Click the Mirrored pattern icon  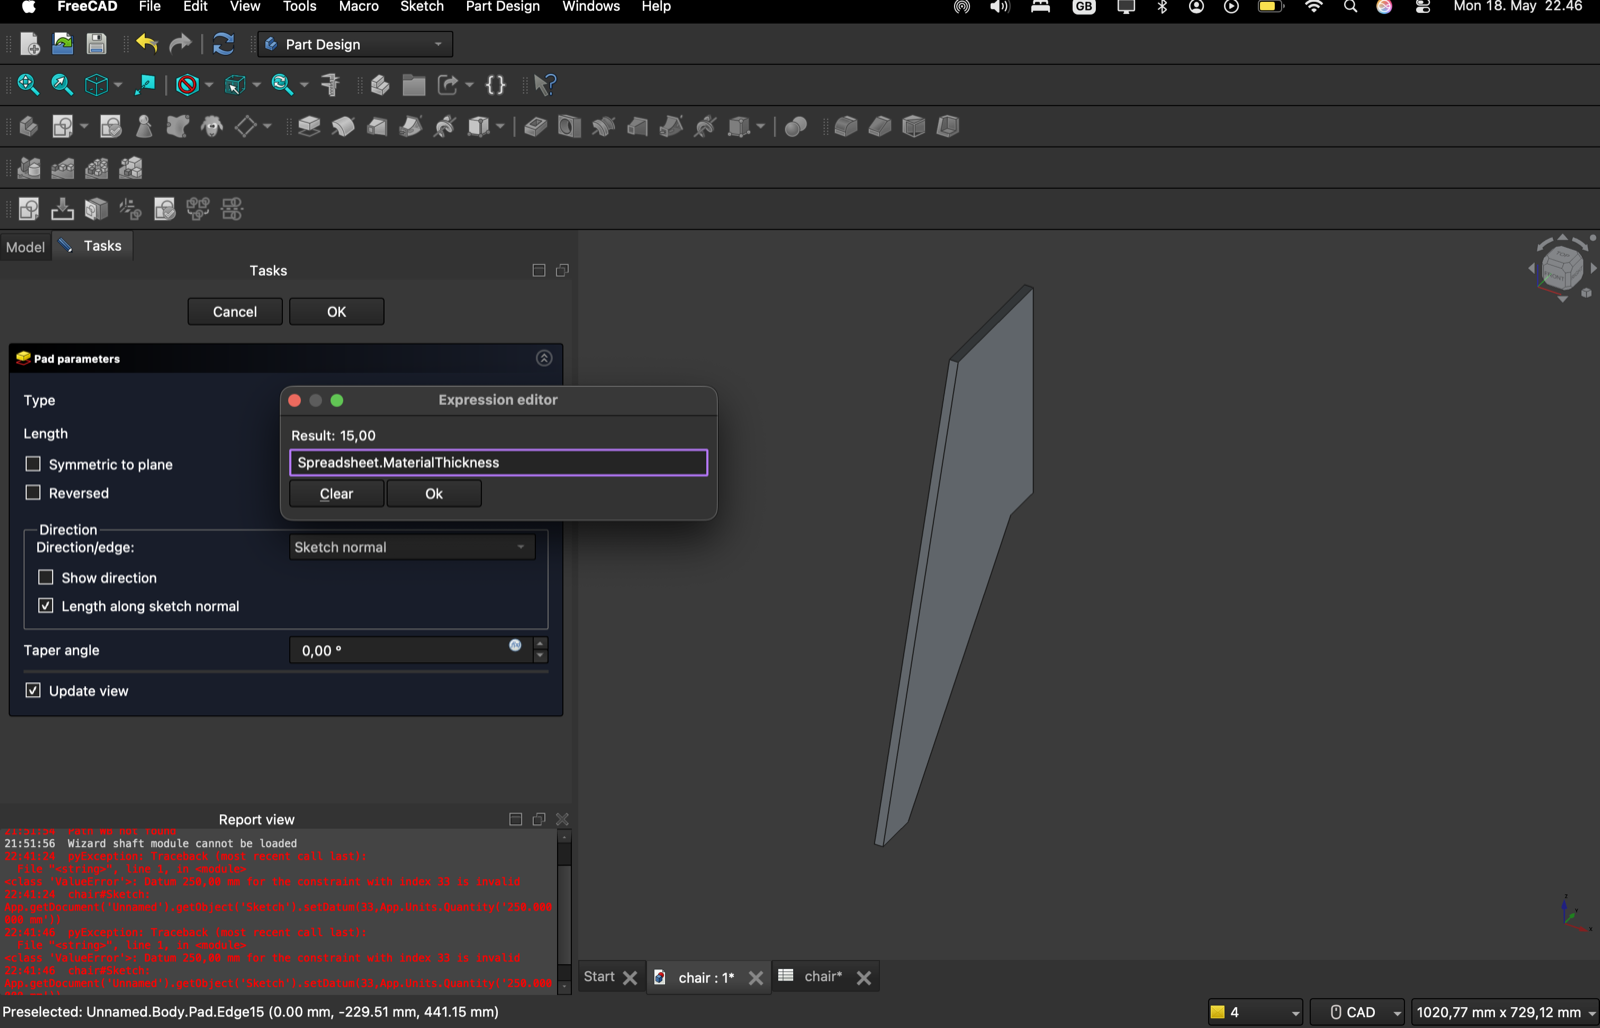pyautogui.click(x=29, y=168)
